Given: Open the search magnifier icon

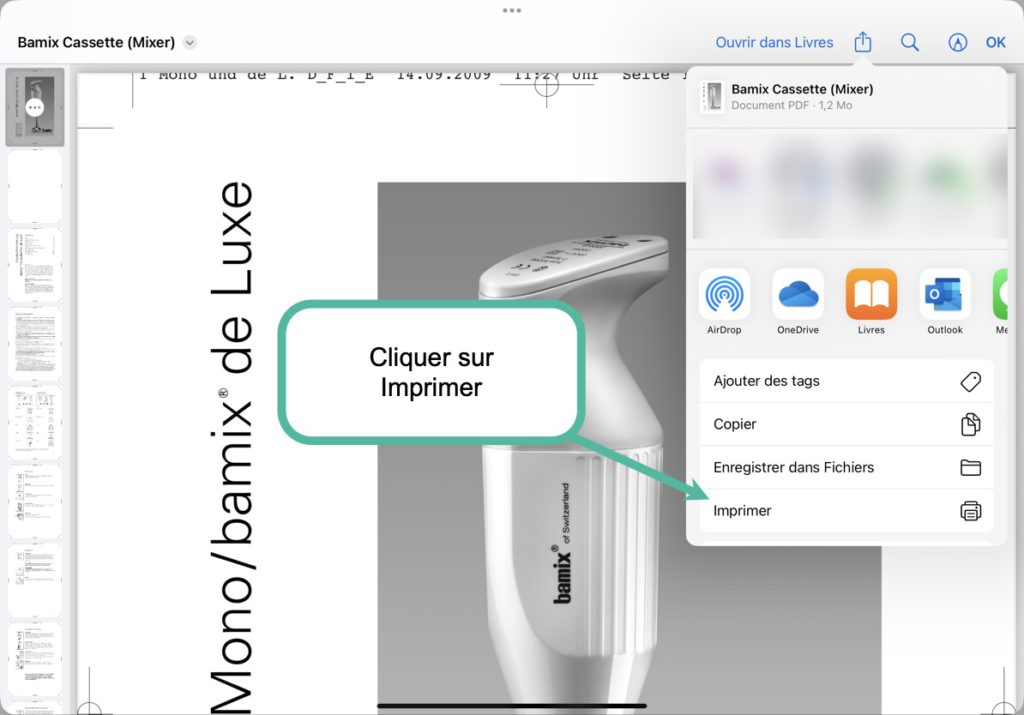Looking at the screenshot, I should click(909, 42).
